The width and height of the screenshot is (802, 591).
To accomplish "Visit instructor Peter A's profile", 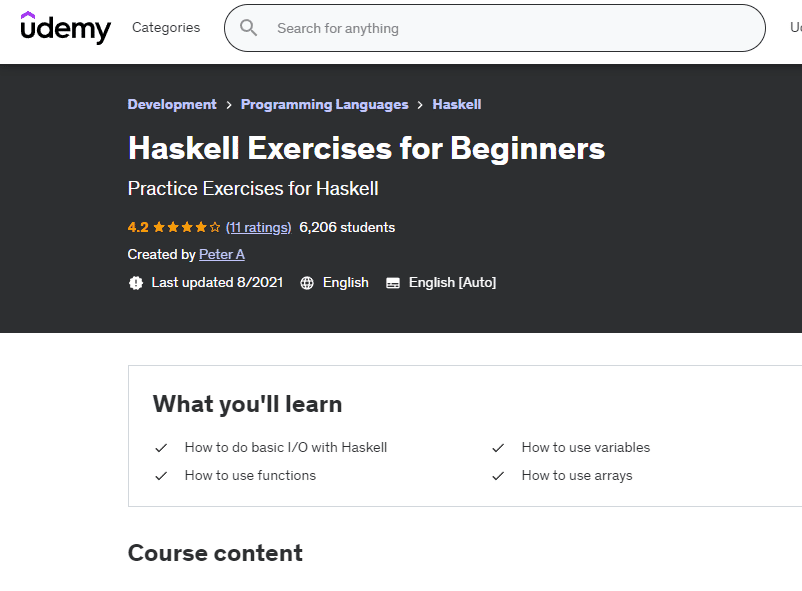I will 222,255.
